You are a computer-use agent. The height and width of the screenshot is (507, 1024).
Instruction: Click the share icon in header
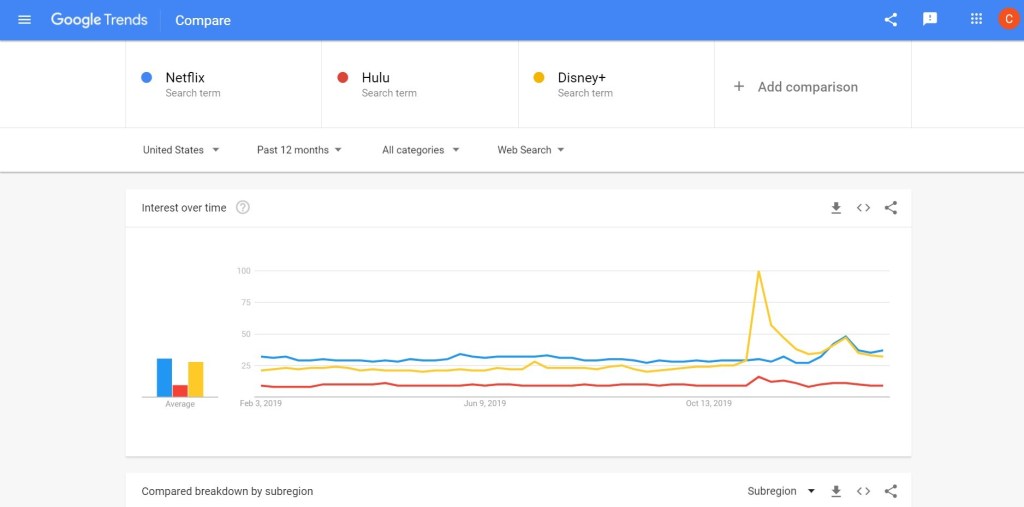point(891,20)
